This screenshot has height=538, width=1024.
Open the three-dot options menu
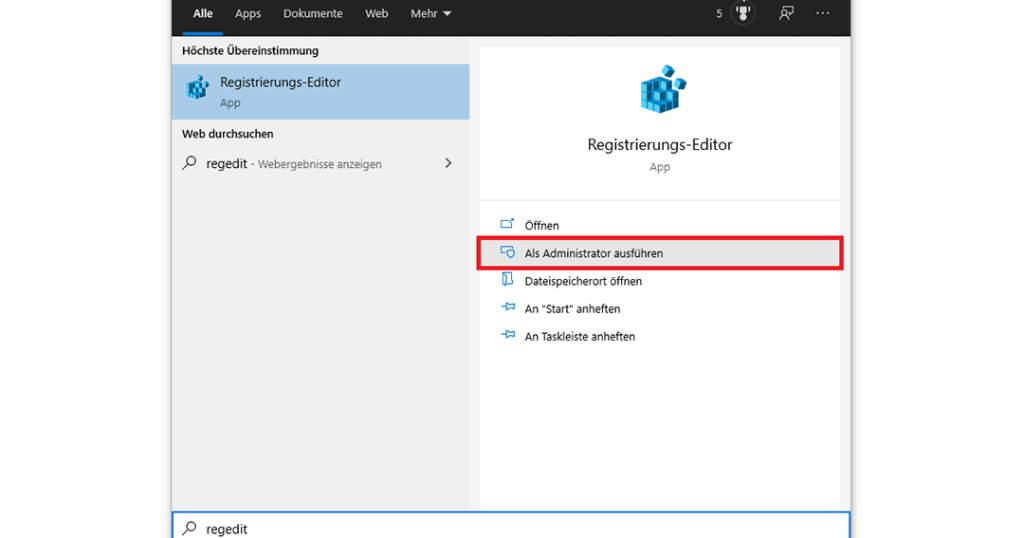(x=822, y=14)
